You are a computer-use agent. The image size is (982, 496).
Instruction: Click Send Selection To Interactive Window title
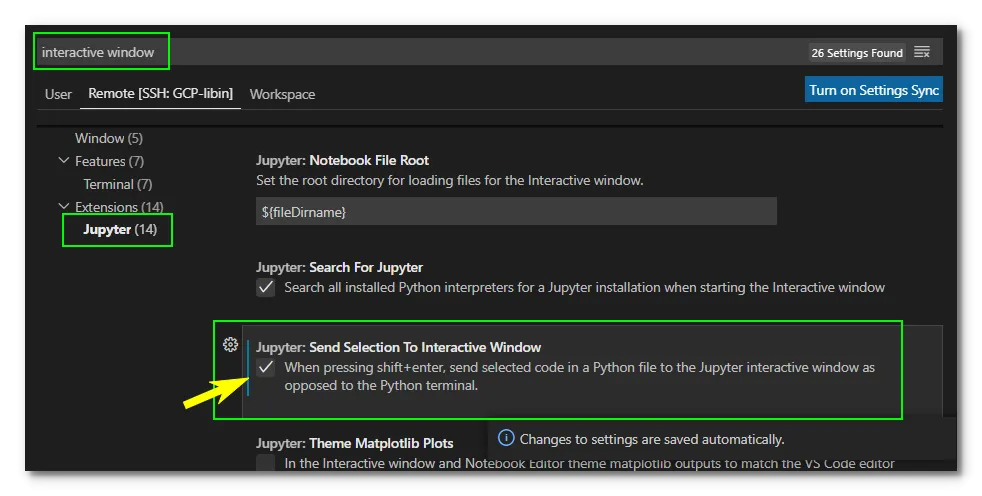[x=425, y=347]
